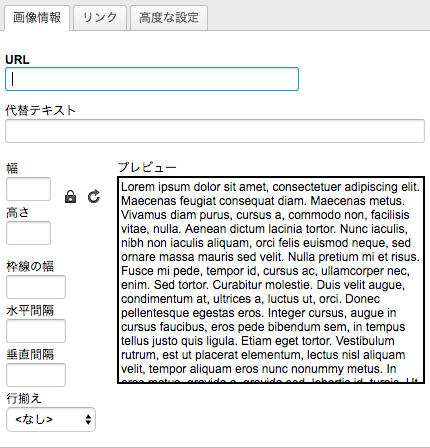This screenshot has width=430, height=448.
Task: Open the 行揃え alignment dropdown
Action: click(x=51, y=419)
